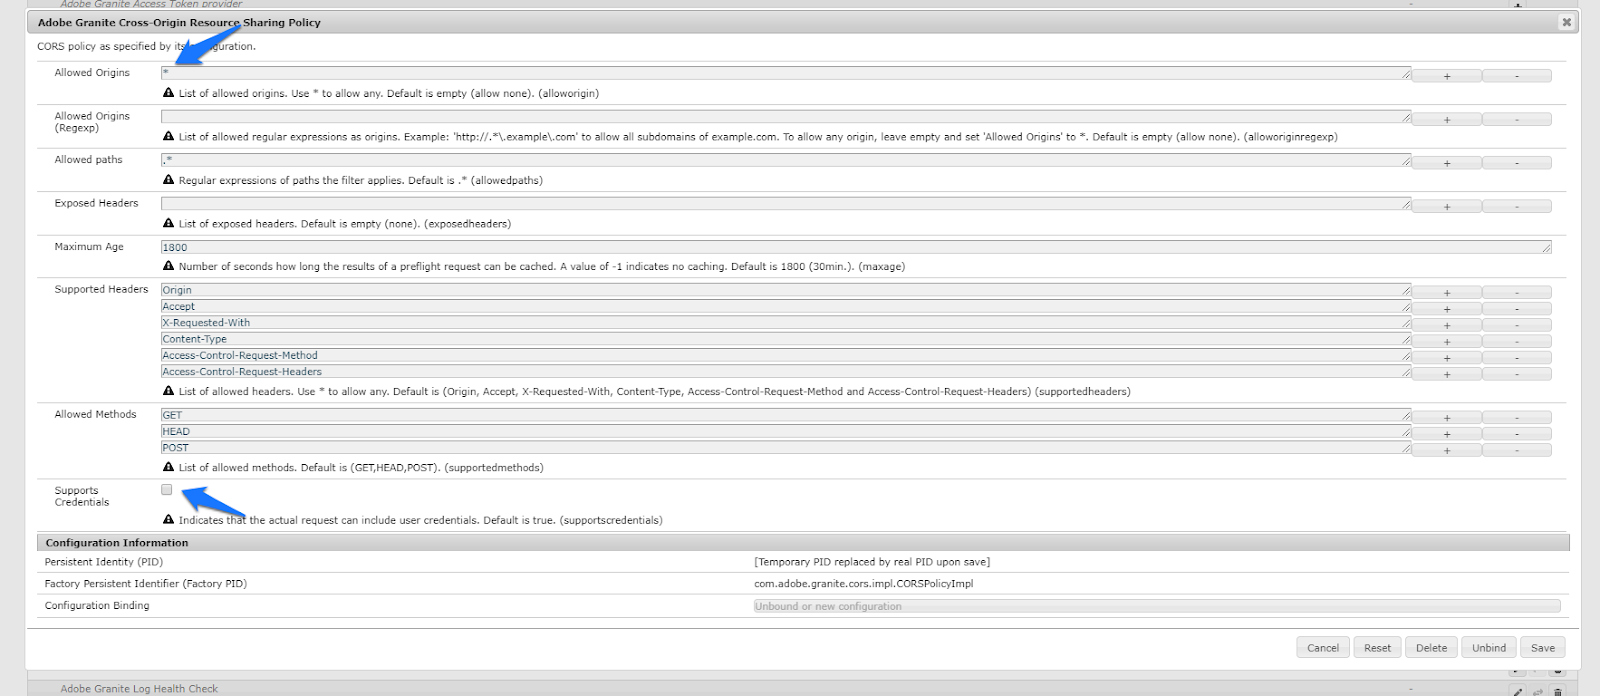
Task: Edit Adobe Granite Log Health Check configuration
Action: pyautogui.click(x=1518, y=691)
